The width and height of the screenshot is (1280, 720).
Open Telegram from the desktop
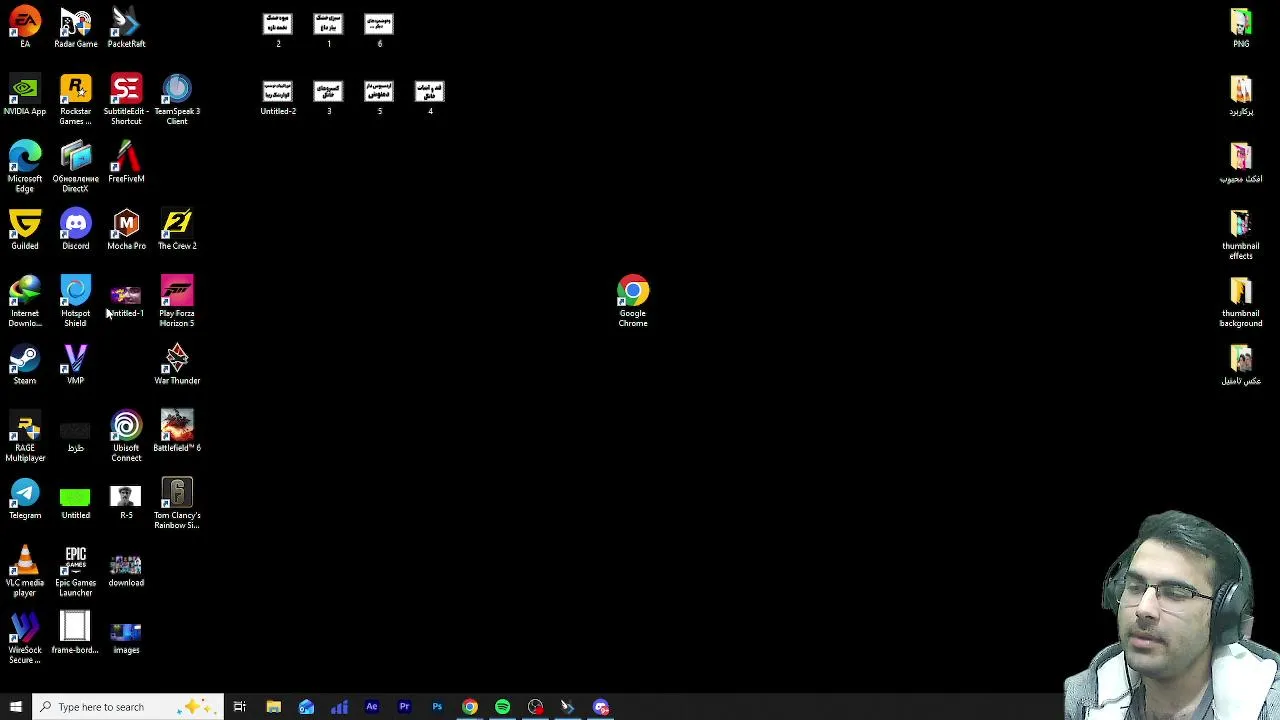tap(25, 497)
